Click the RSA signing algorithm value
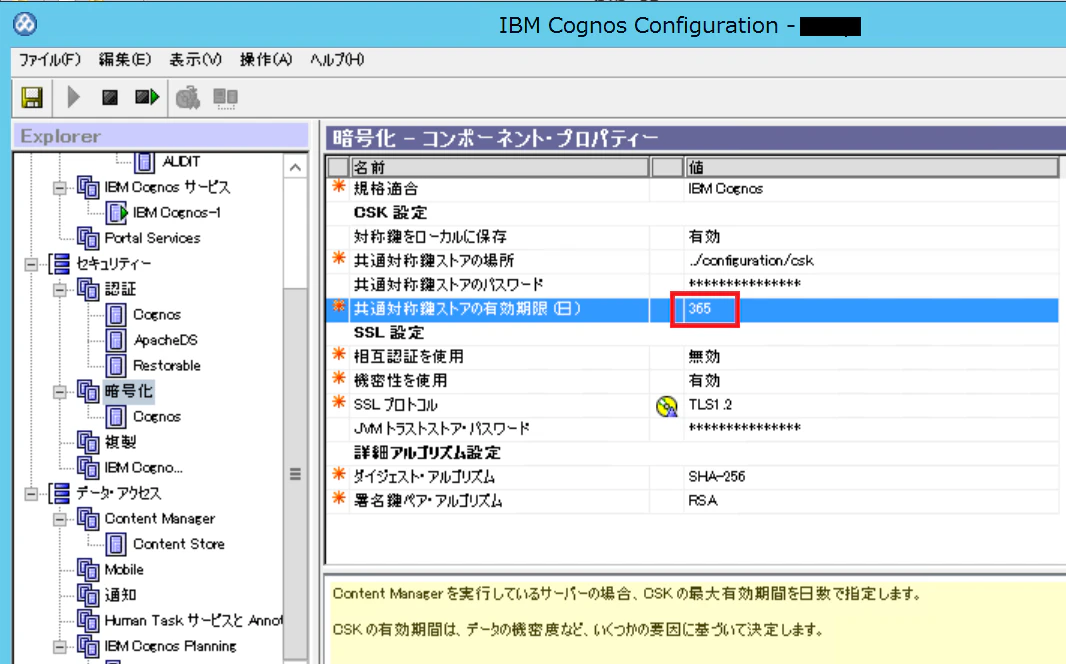This screenshot has width=1066, height=664. (702, 501)
